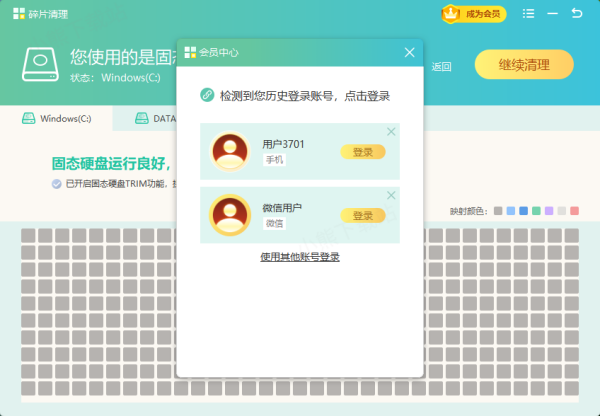Image resolution: width=600 pixels, height=416 pixels.
Task: Click the blue checkmark icon beside 已开启固态硬盘TRIM功能
Action: pyautogui.click(x=57, y=184)
